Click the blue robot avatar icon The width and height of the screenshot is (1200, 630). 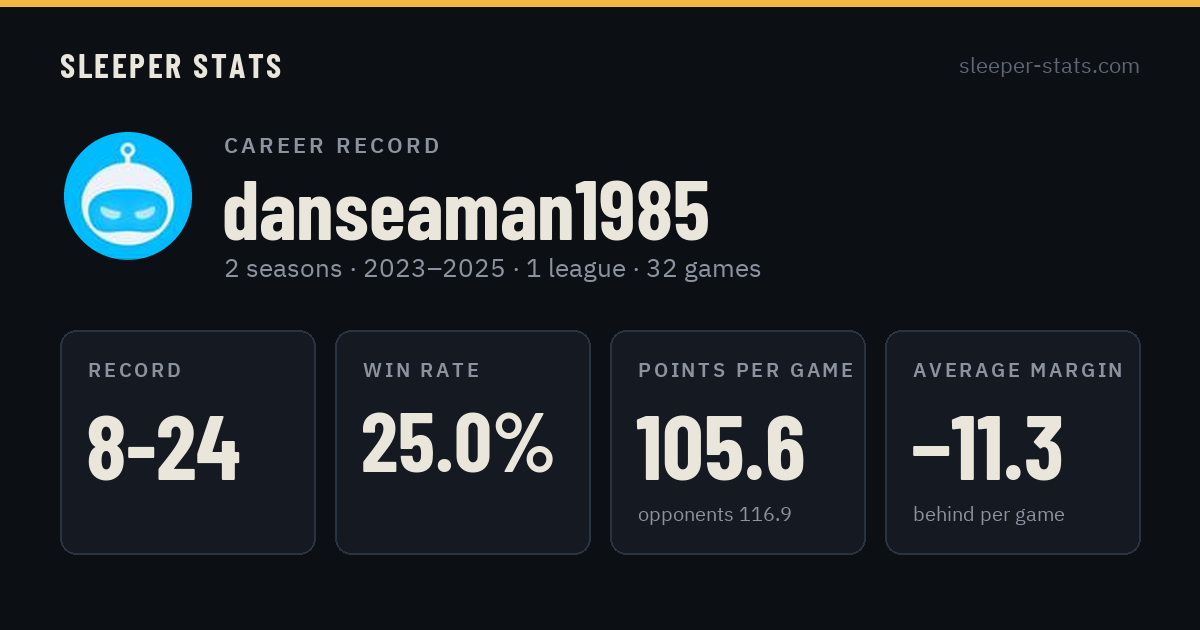click(x=128, y=196)
